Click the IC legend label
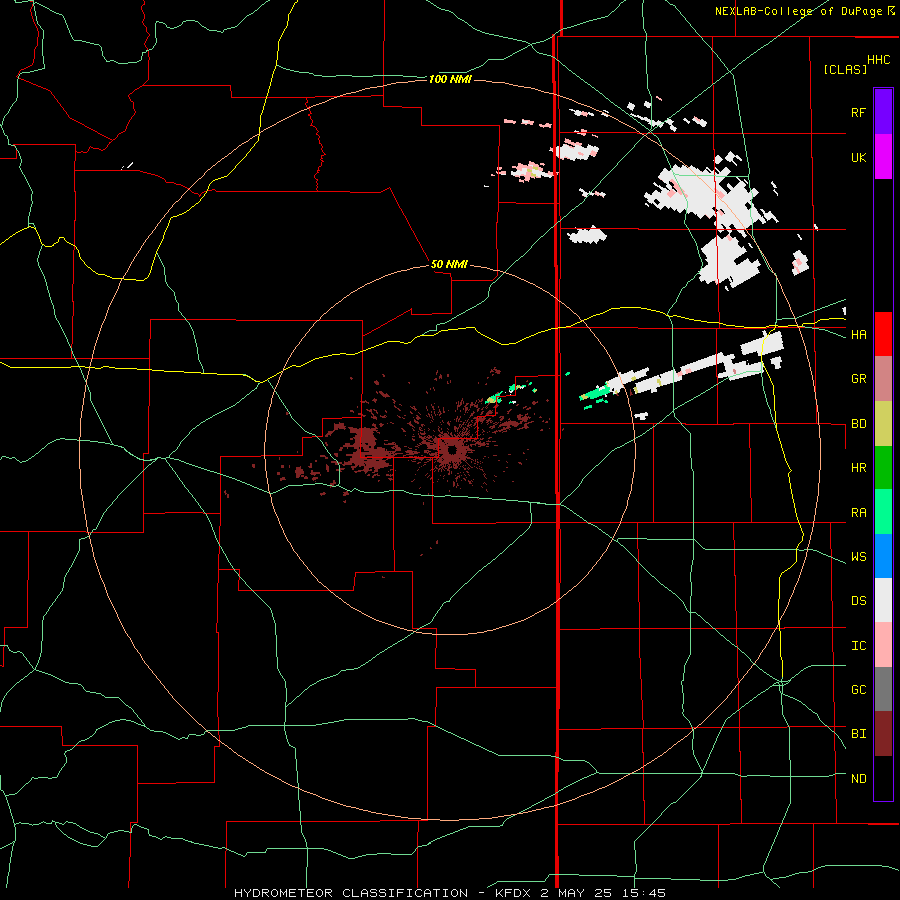The width and height of the screenshot is (900, 900). [x=858, y=646]
